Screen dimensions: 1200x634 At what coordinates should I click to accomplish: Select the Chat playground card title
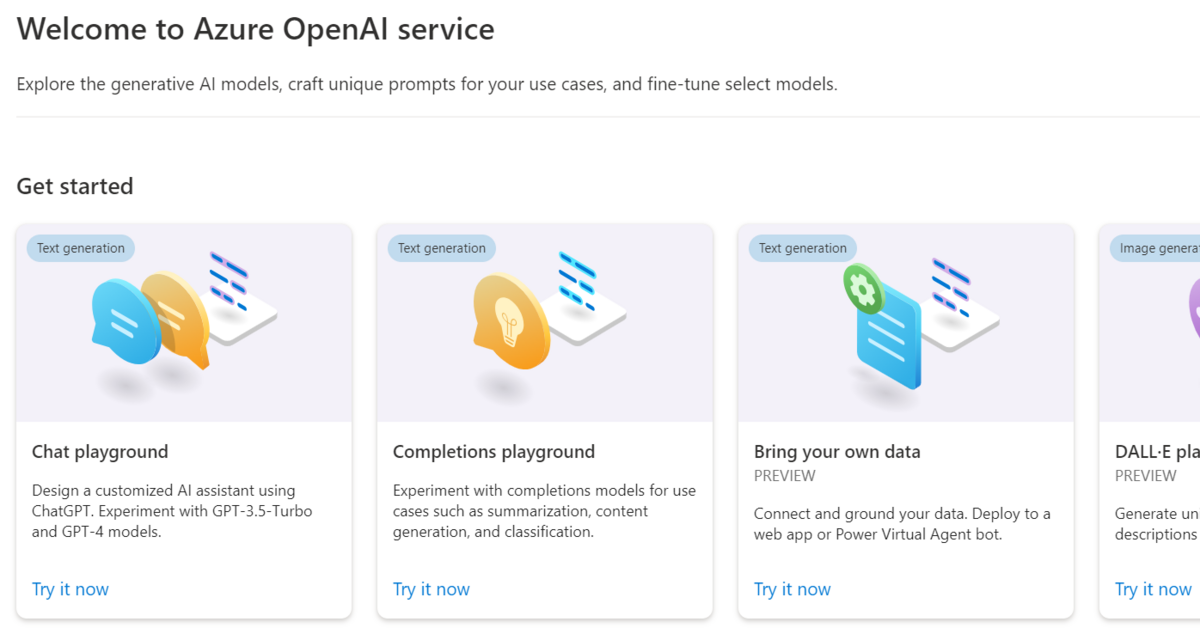pos(100,452)
